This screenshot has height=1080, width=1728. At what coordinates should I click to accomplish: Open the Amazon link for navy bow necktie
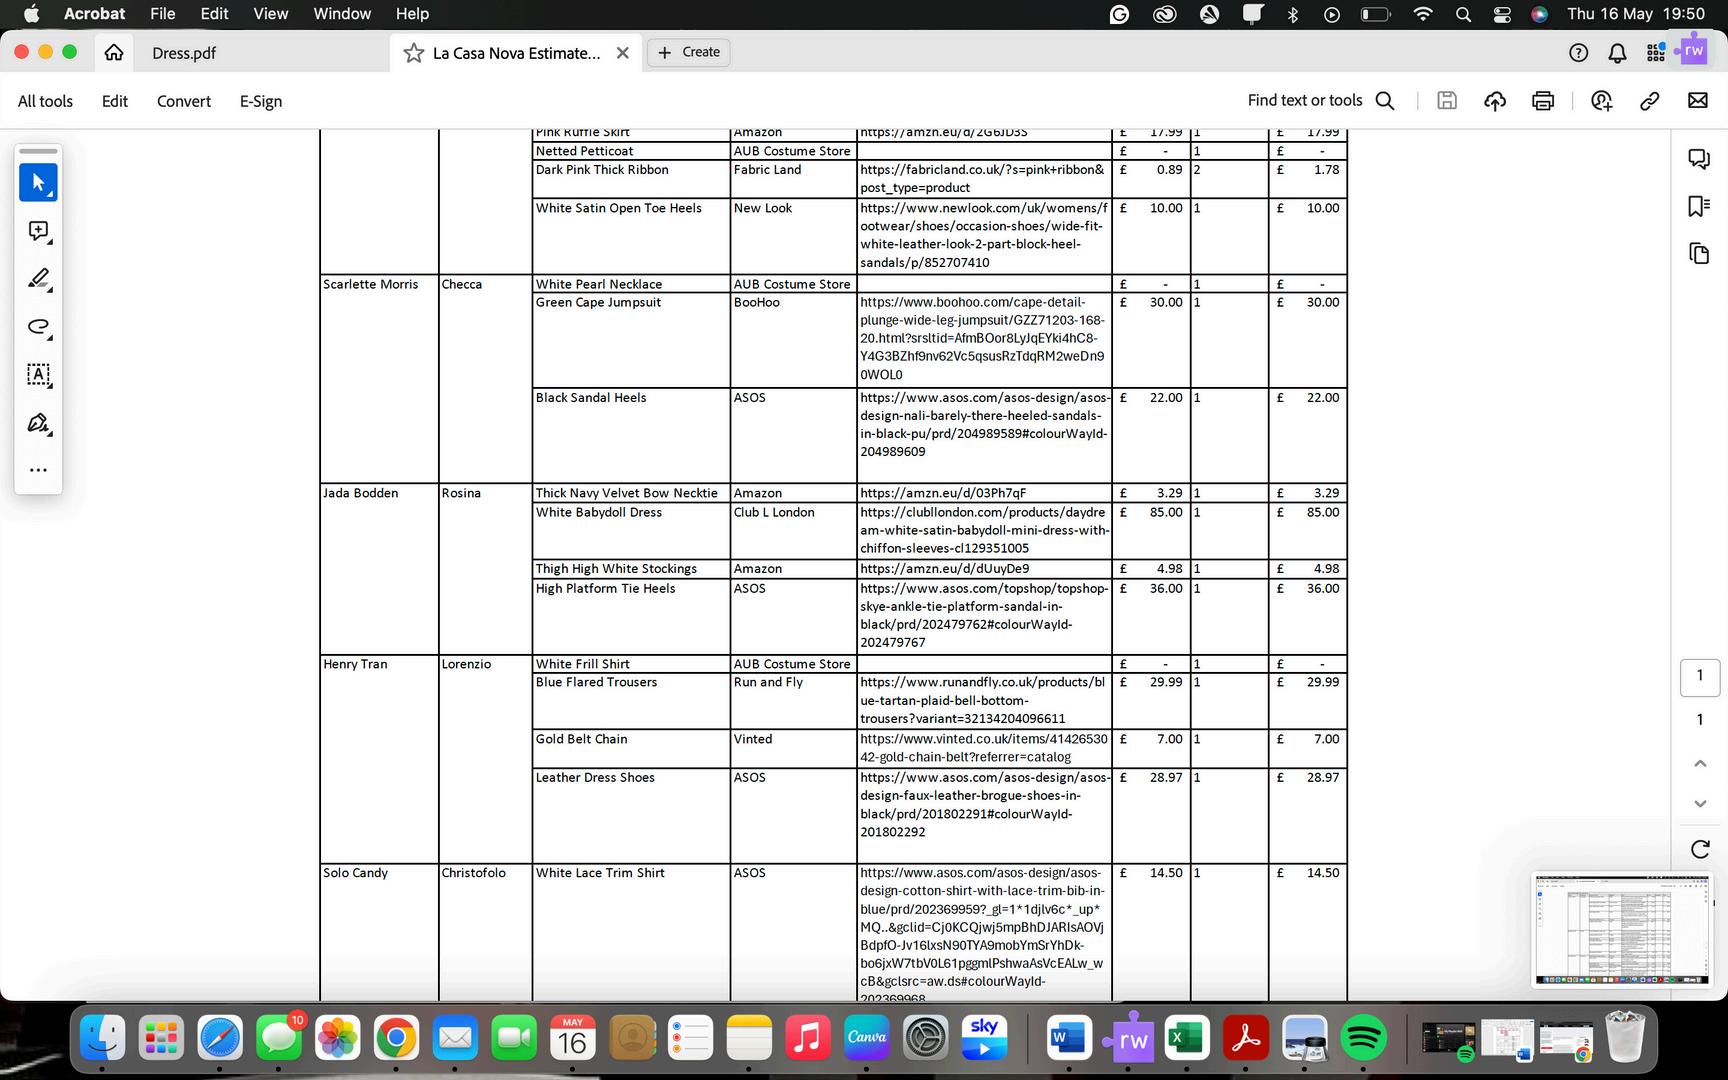(943, 493)
